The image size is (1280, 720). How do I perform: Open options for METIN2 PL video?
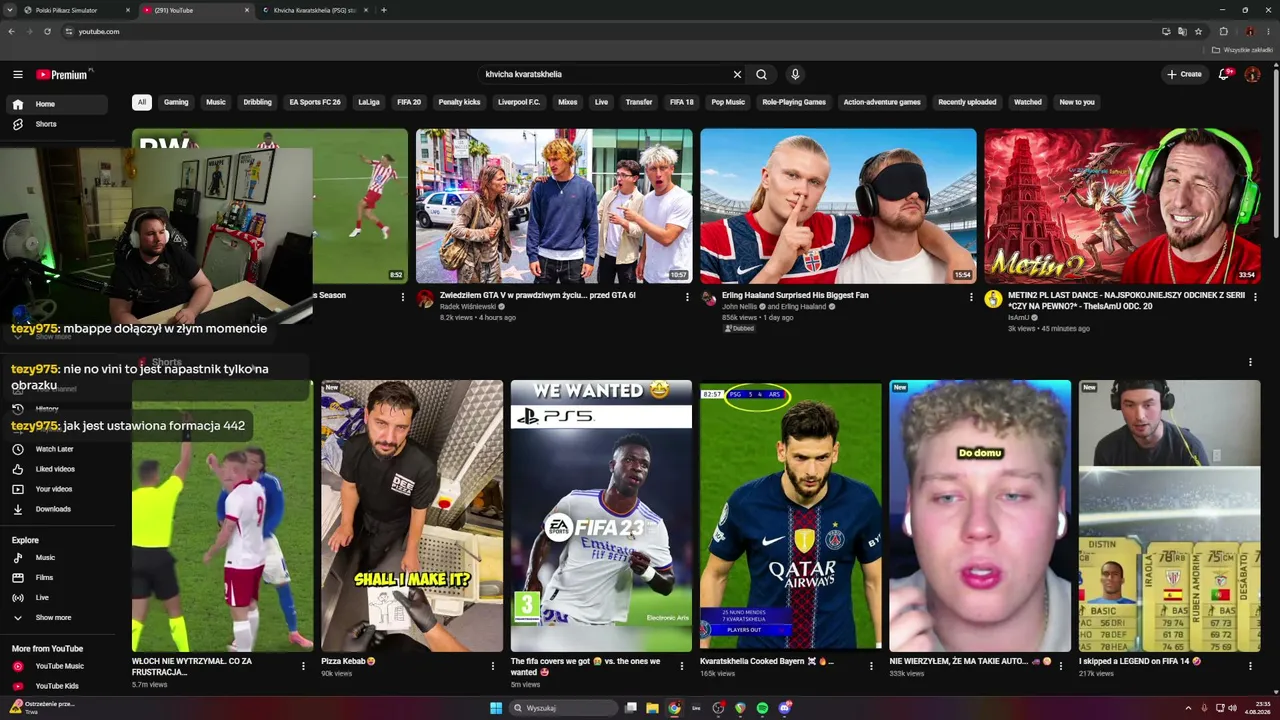pos(1255,297)
